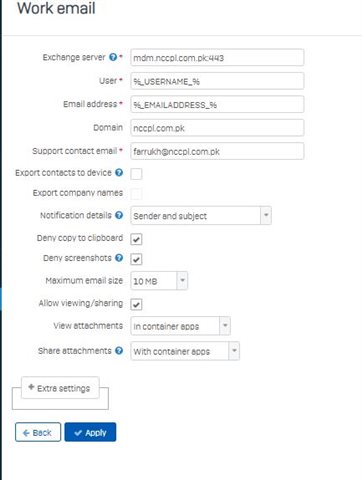Go back using the Back button
The height and width of the screenshot is (480, 362).
point(38,432)
